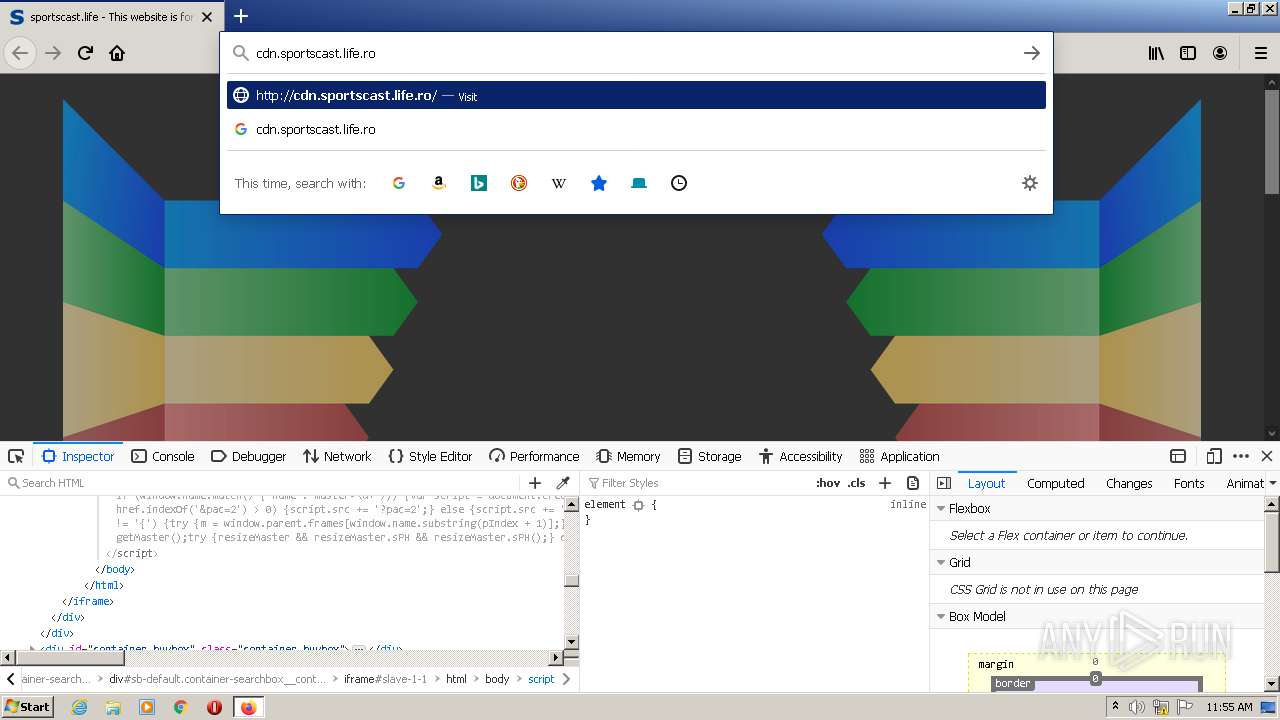Viewport: 1280px width, 720px height.
Task: Select the body breadcrumb
Action: click(x=497, y=679)
